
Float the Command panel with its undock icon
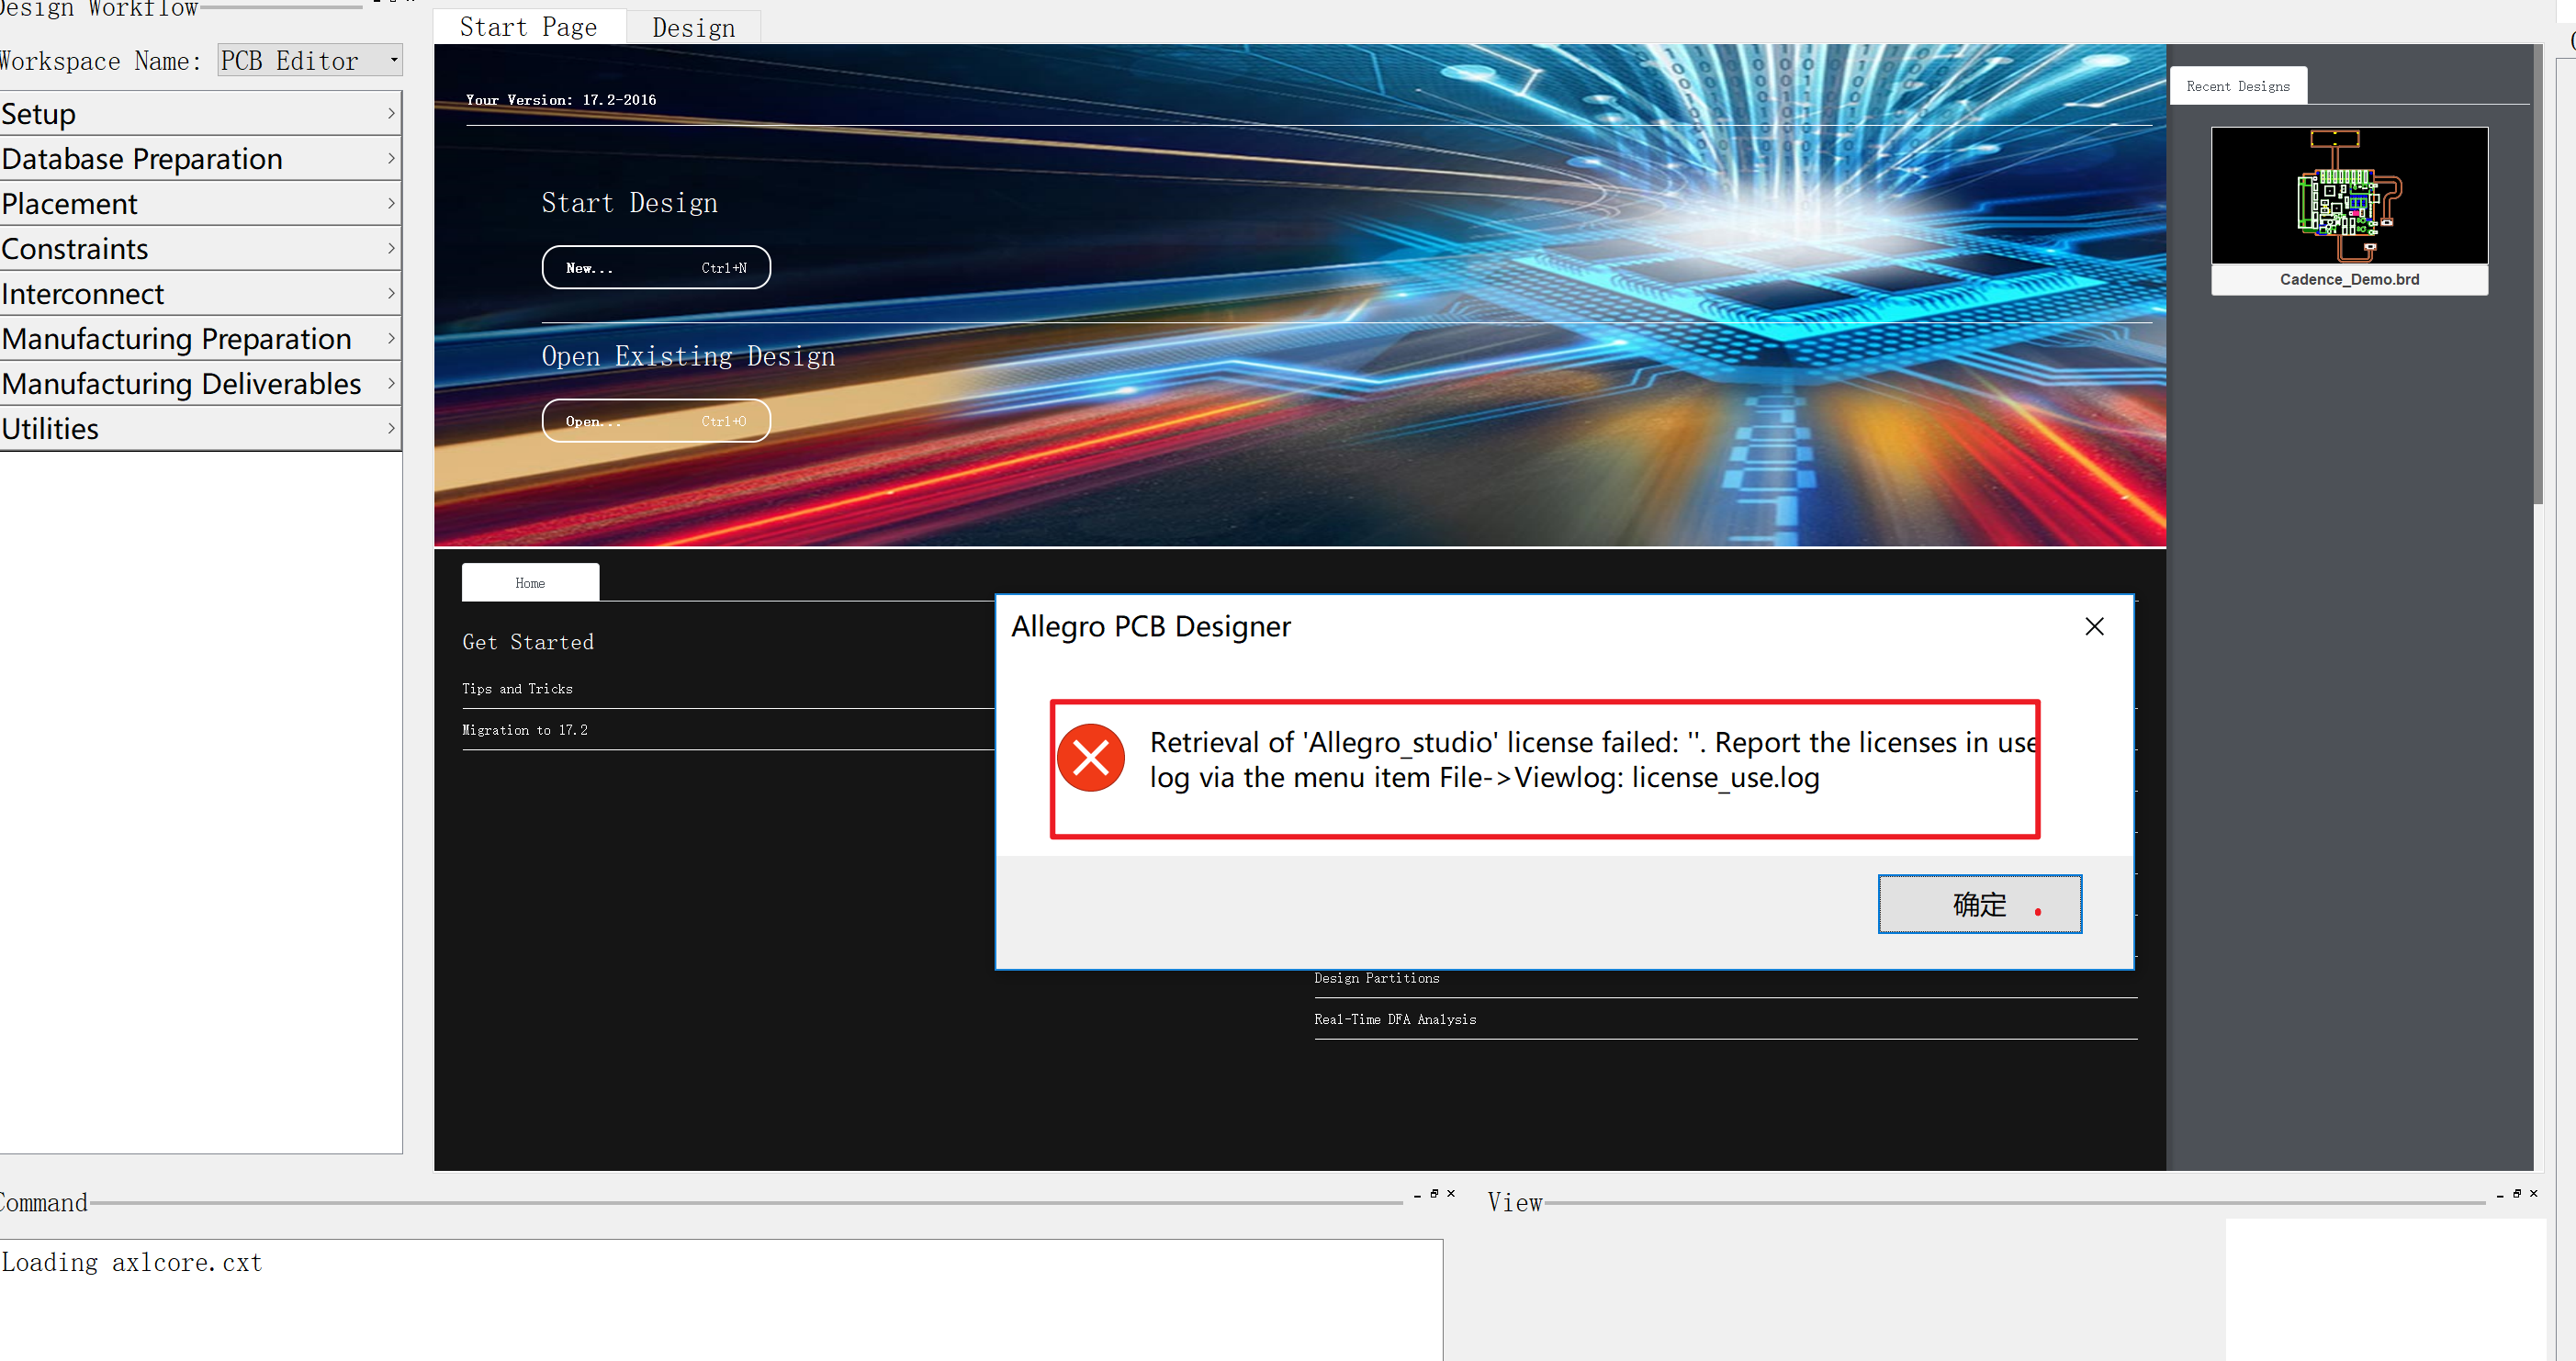point(1434,1193)
